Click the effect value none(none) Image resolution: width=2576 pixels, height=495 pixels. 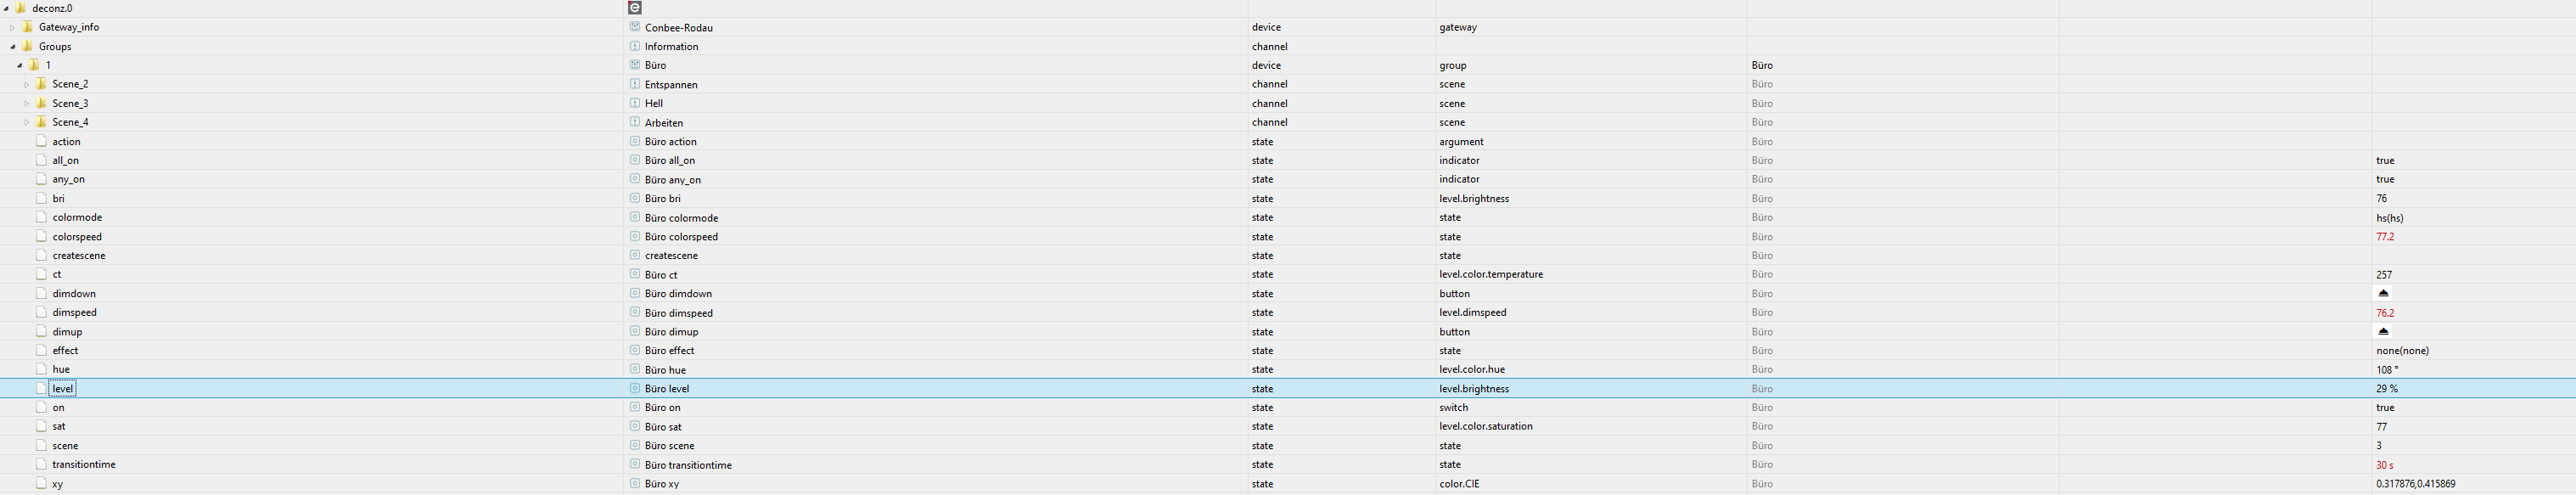pos(2402,350)
